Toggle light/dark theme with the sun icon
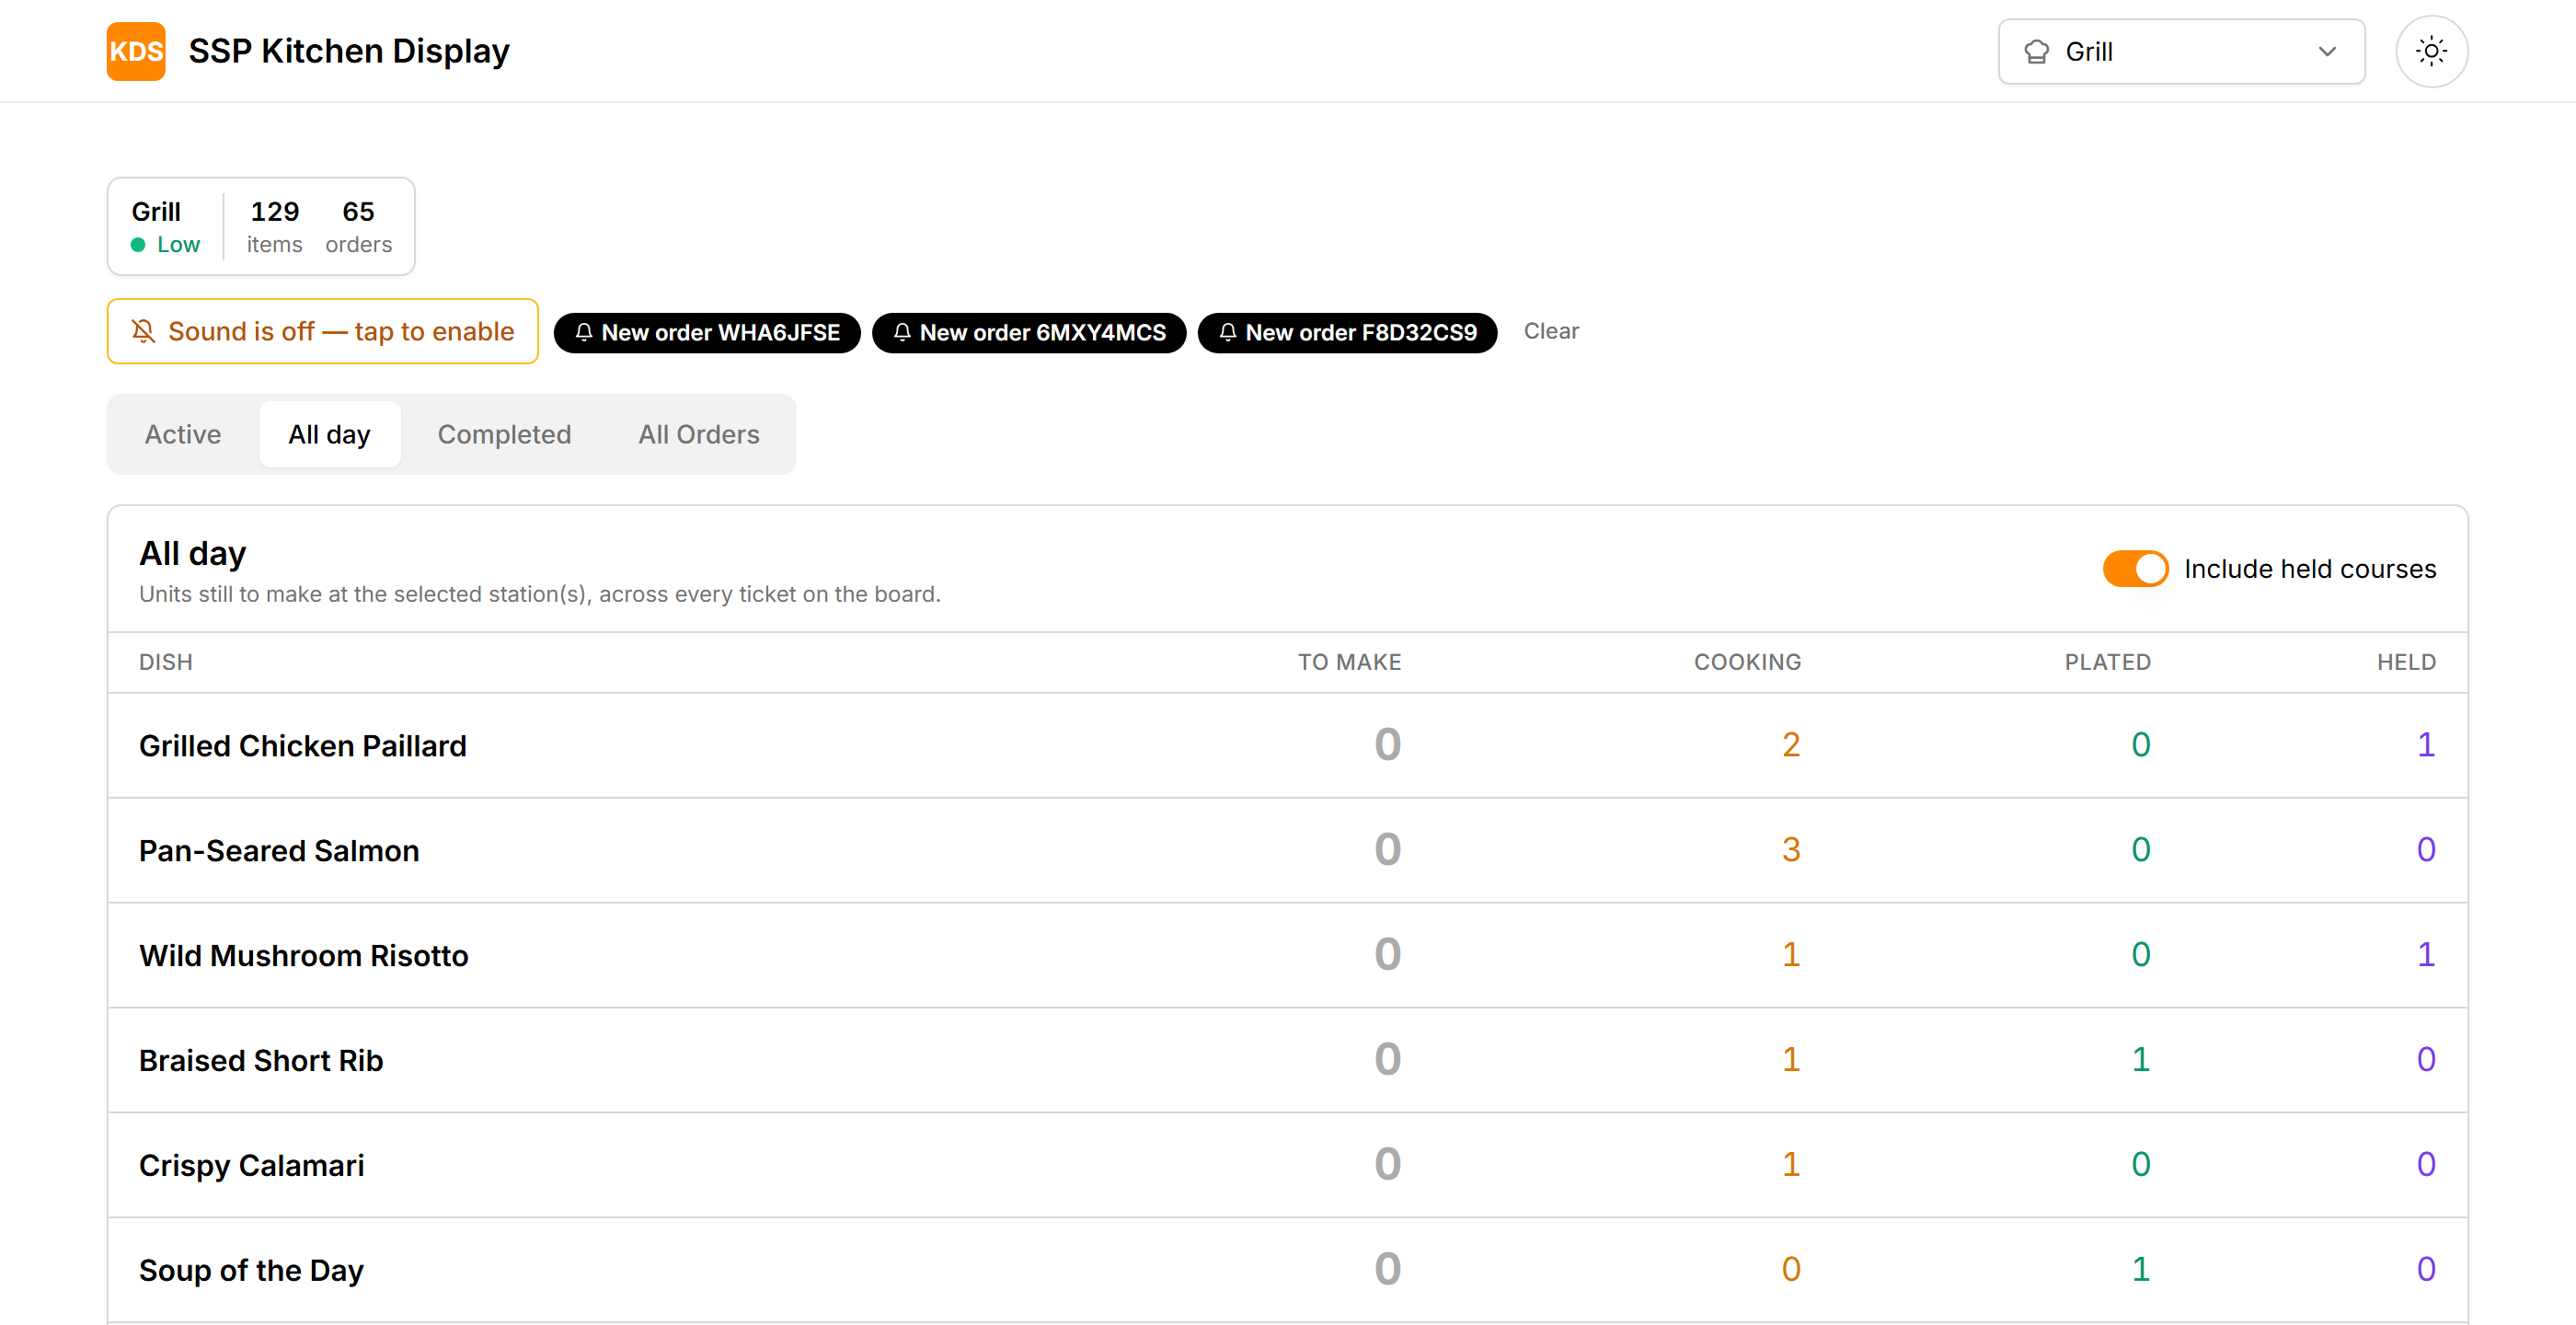This screenshot has width=2576, height=1325. [x=2431, y=51]
